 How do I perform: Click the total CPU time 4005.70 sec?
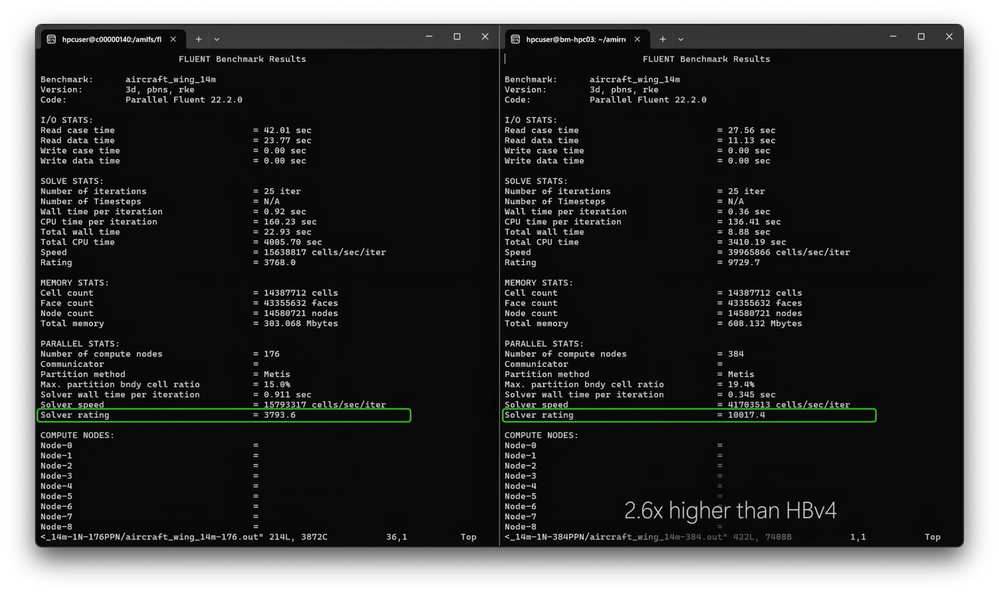point(292,242)
